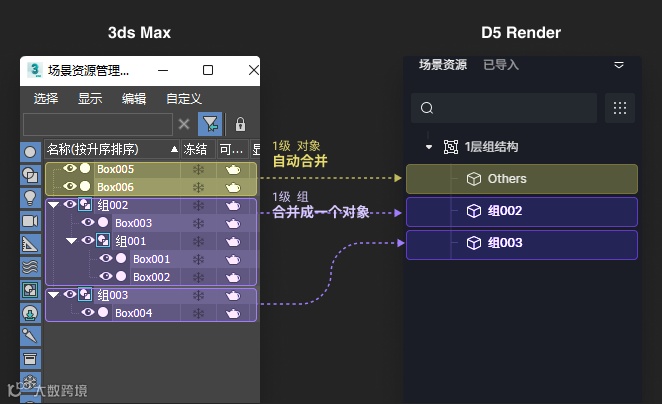The image size is (662, 404).
Task: Collapse the 组003 tree node
Action: (x=54, y=295)
